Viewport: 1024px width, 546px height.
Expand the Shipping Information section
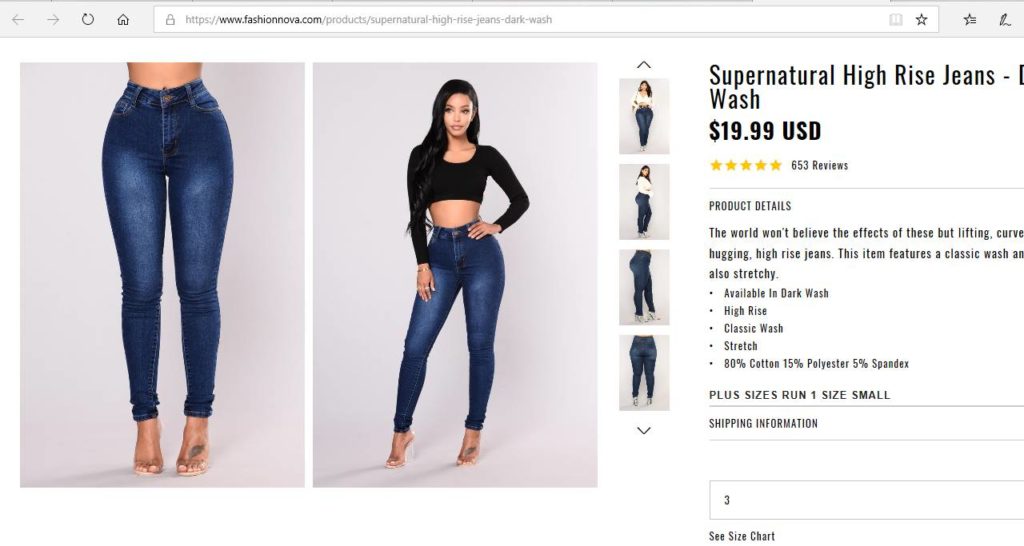(763, 423)
